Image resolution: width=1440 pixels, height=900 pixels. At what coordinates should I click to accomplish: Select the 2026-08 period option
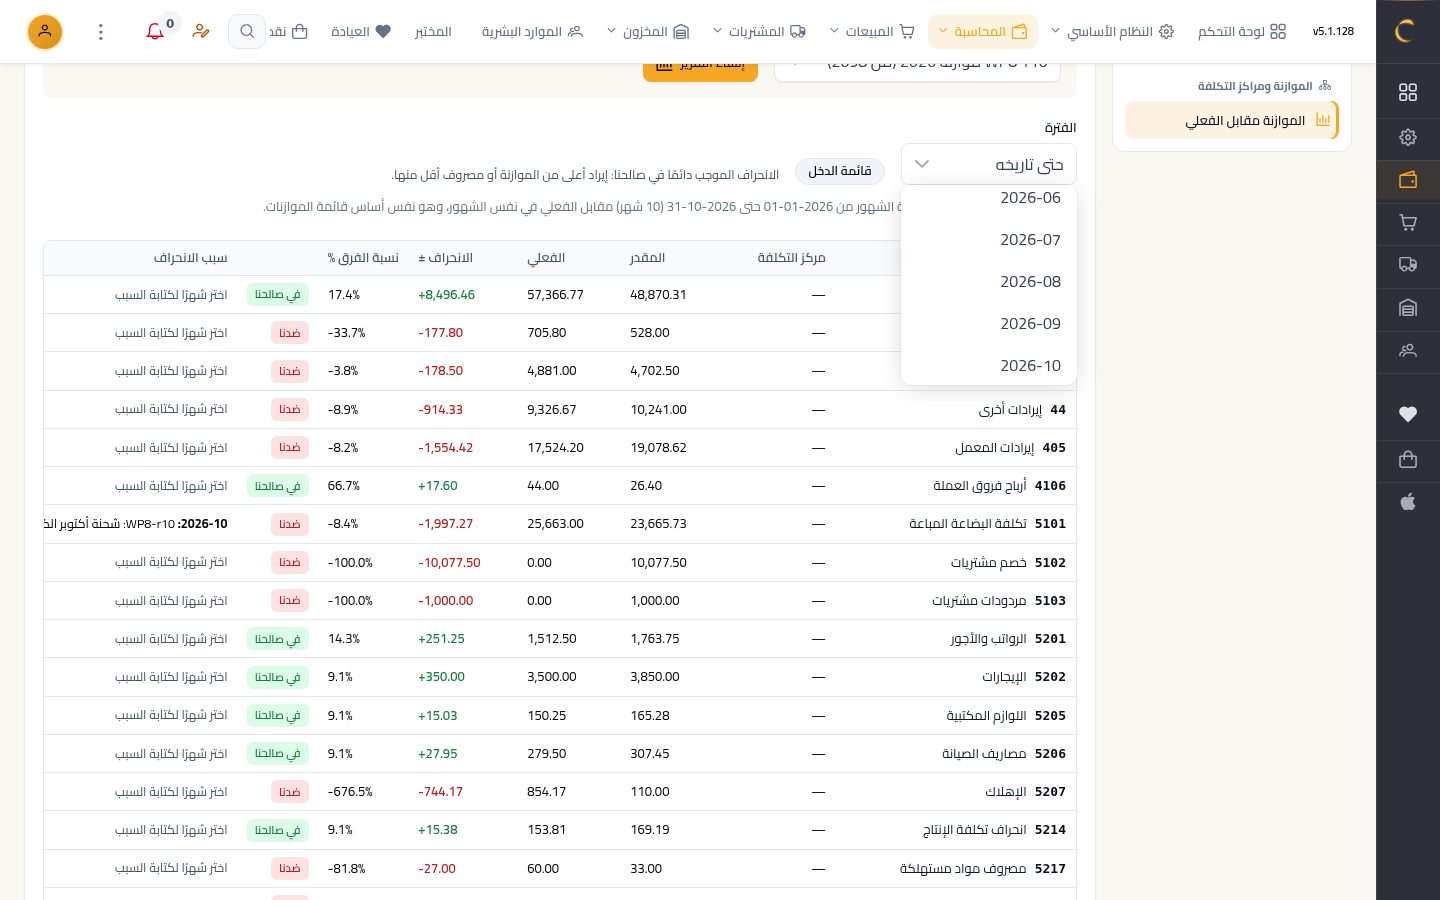[989, 282]
